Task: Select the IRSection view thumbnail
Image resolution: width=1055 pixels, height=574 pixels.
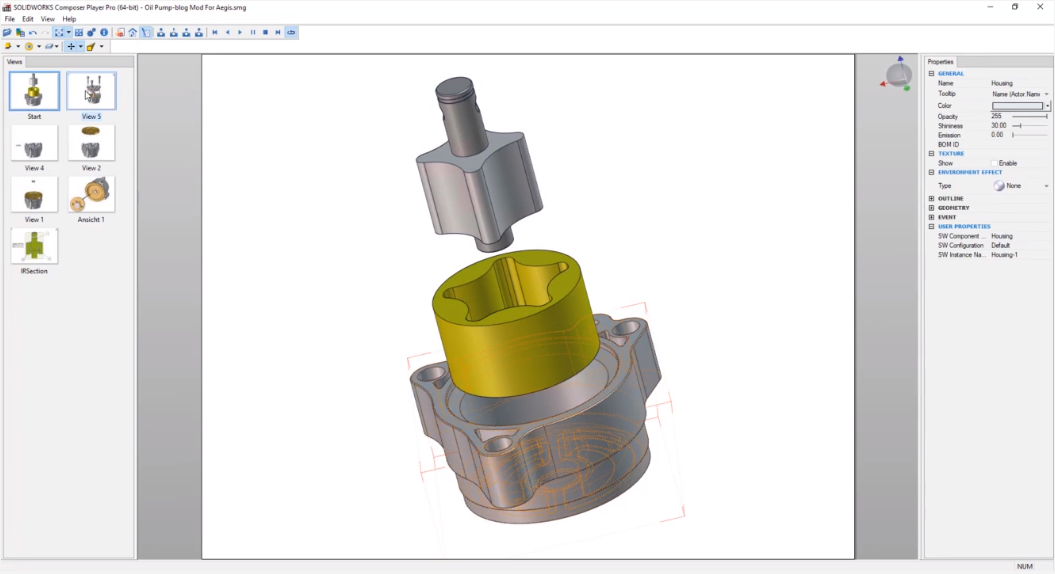Action: click(x=35, y=246)
